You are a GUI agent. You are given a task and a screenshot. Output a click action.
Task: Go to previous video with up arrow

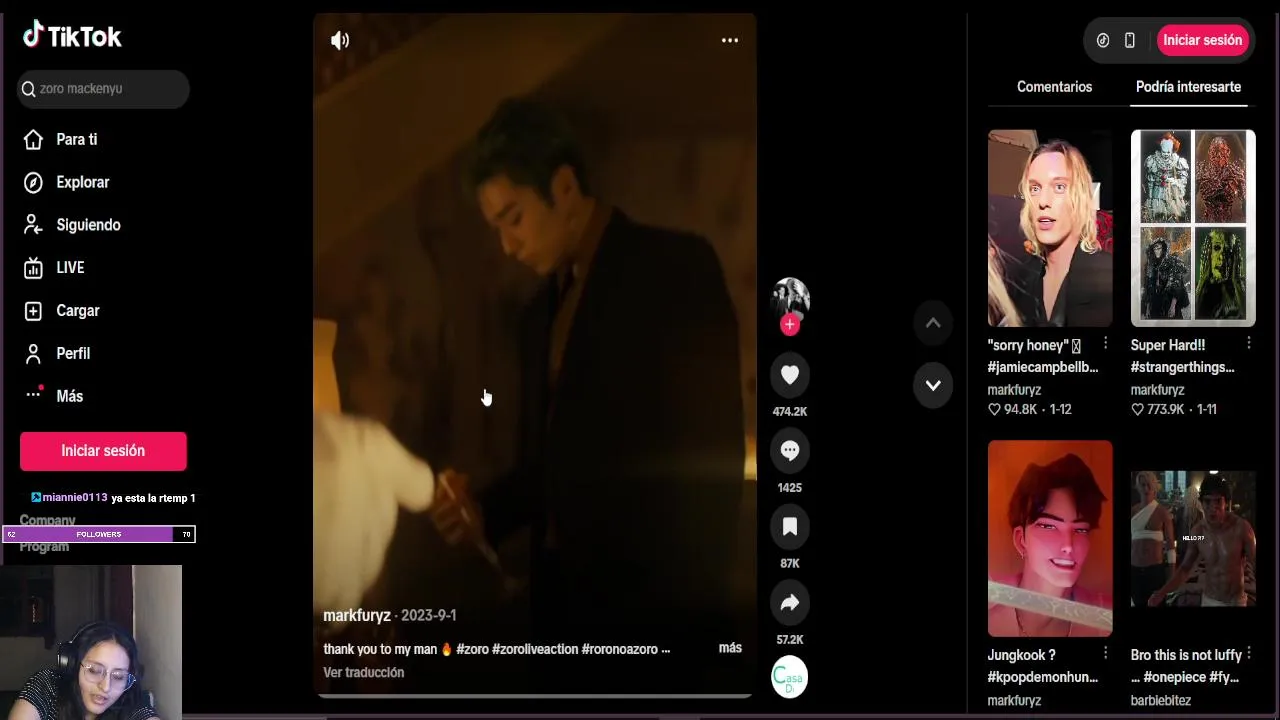(933, 322)
